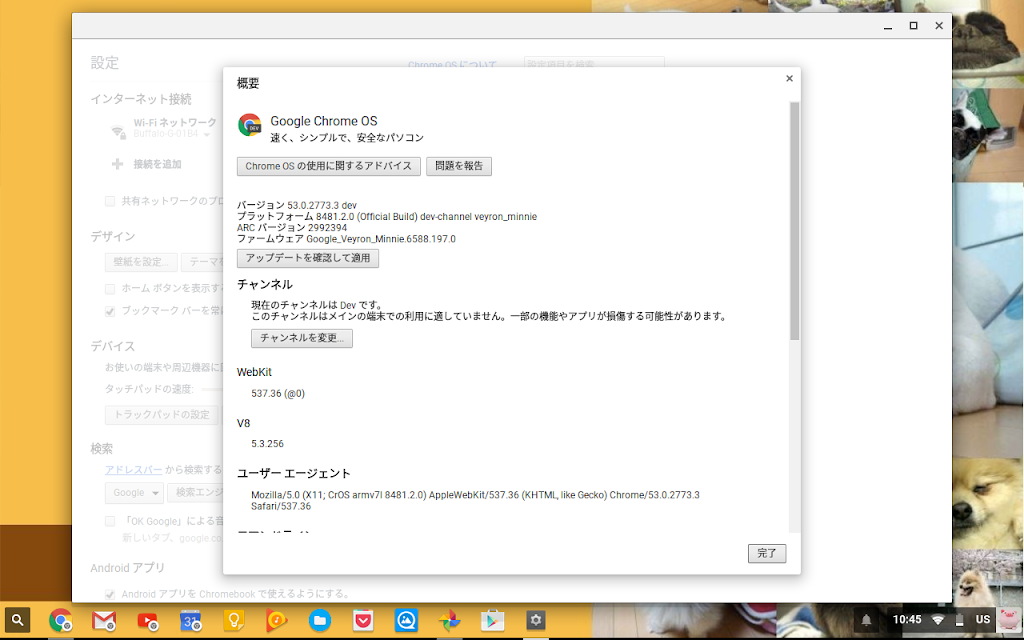This screenshot has width=1024, height=640.
Task: Launch Google Play Music from shelf
Action: pos(276,620)
